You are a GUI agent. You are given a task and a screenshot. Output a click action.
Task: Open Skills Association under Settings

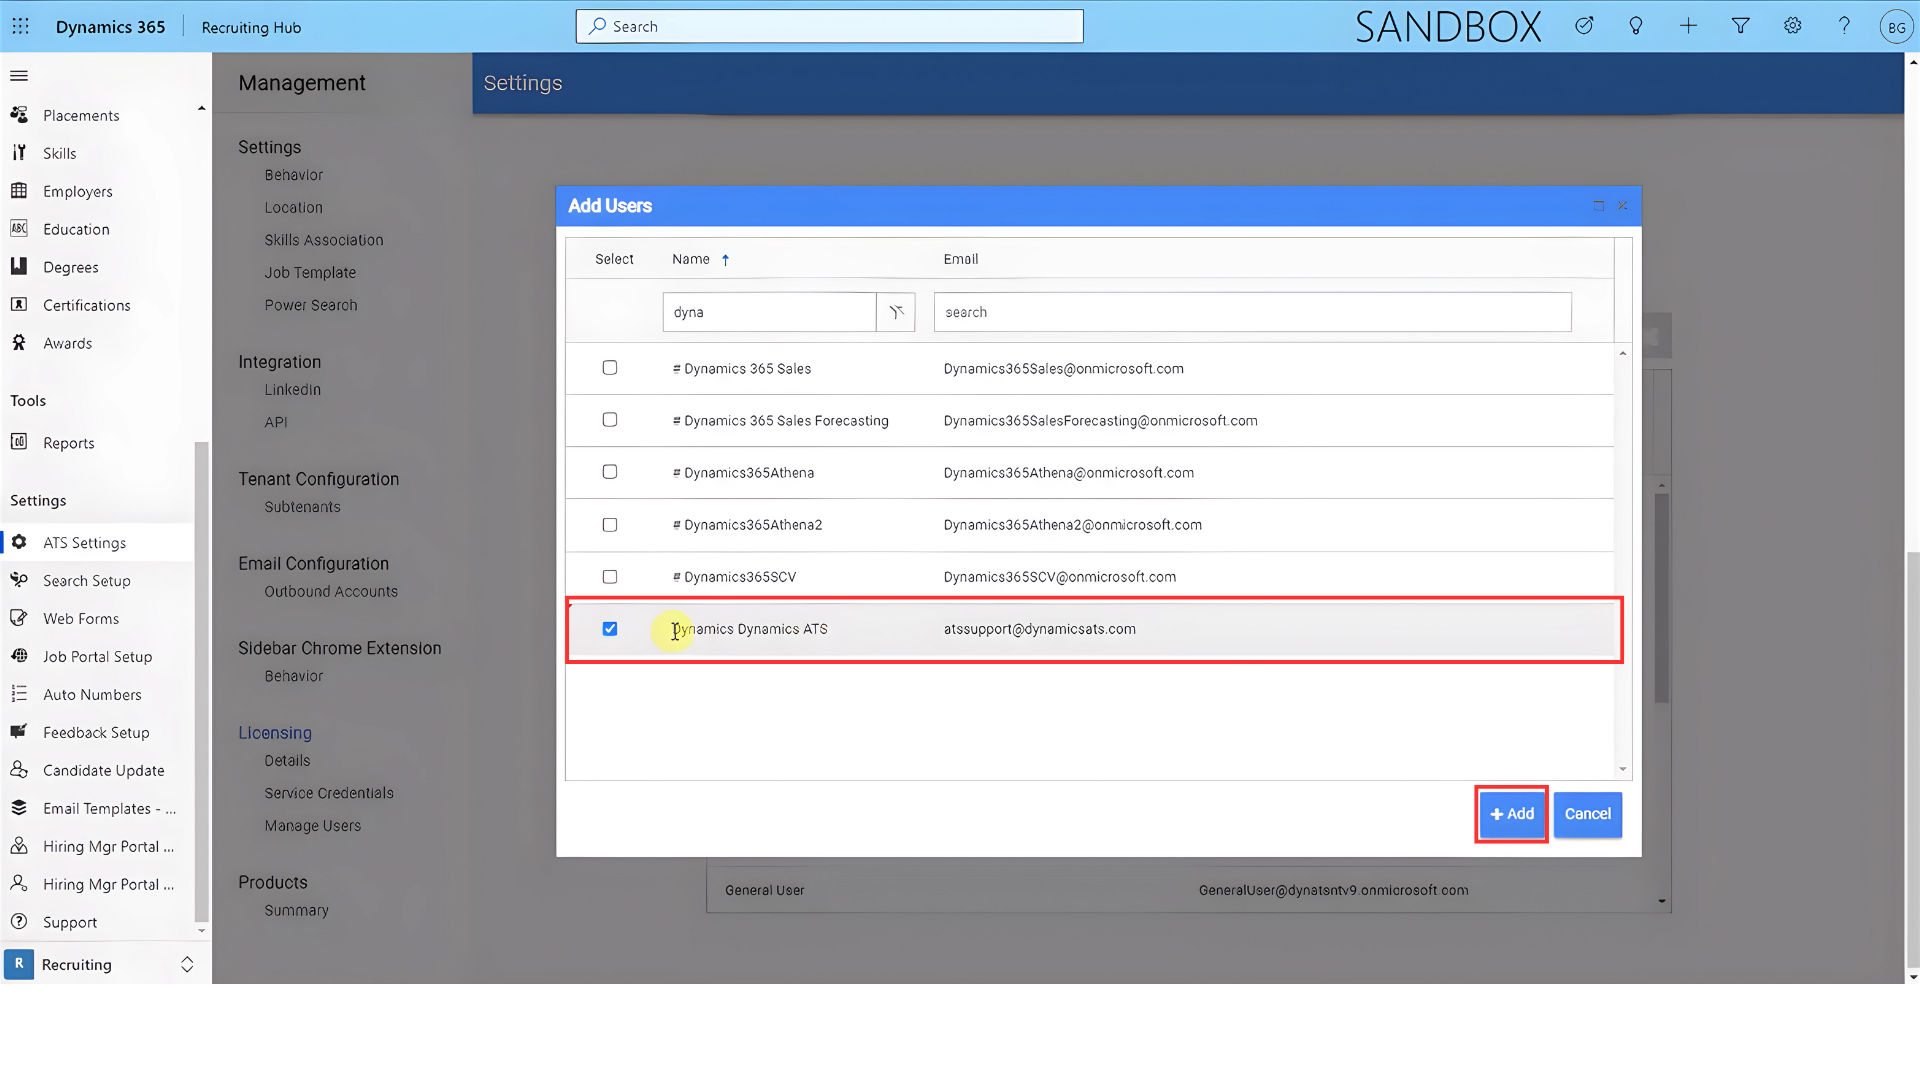(x=324, y=240)
